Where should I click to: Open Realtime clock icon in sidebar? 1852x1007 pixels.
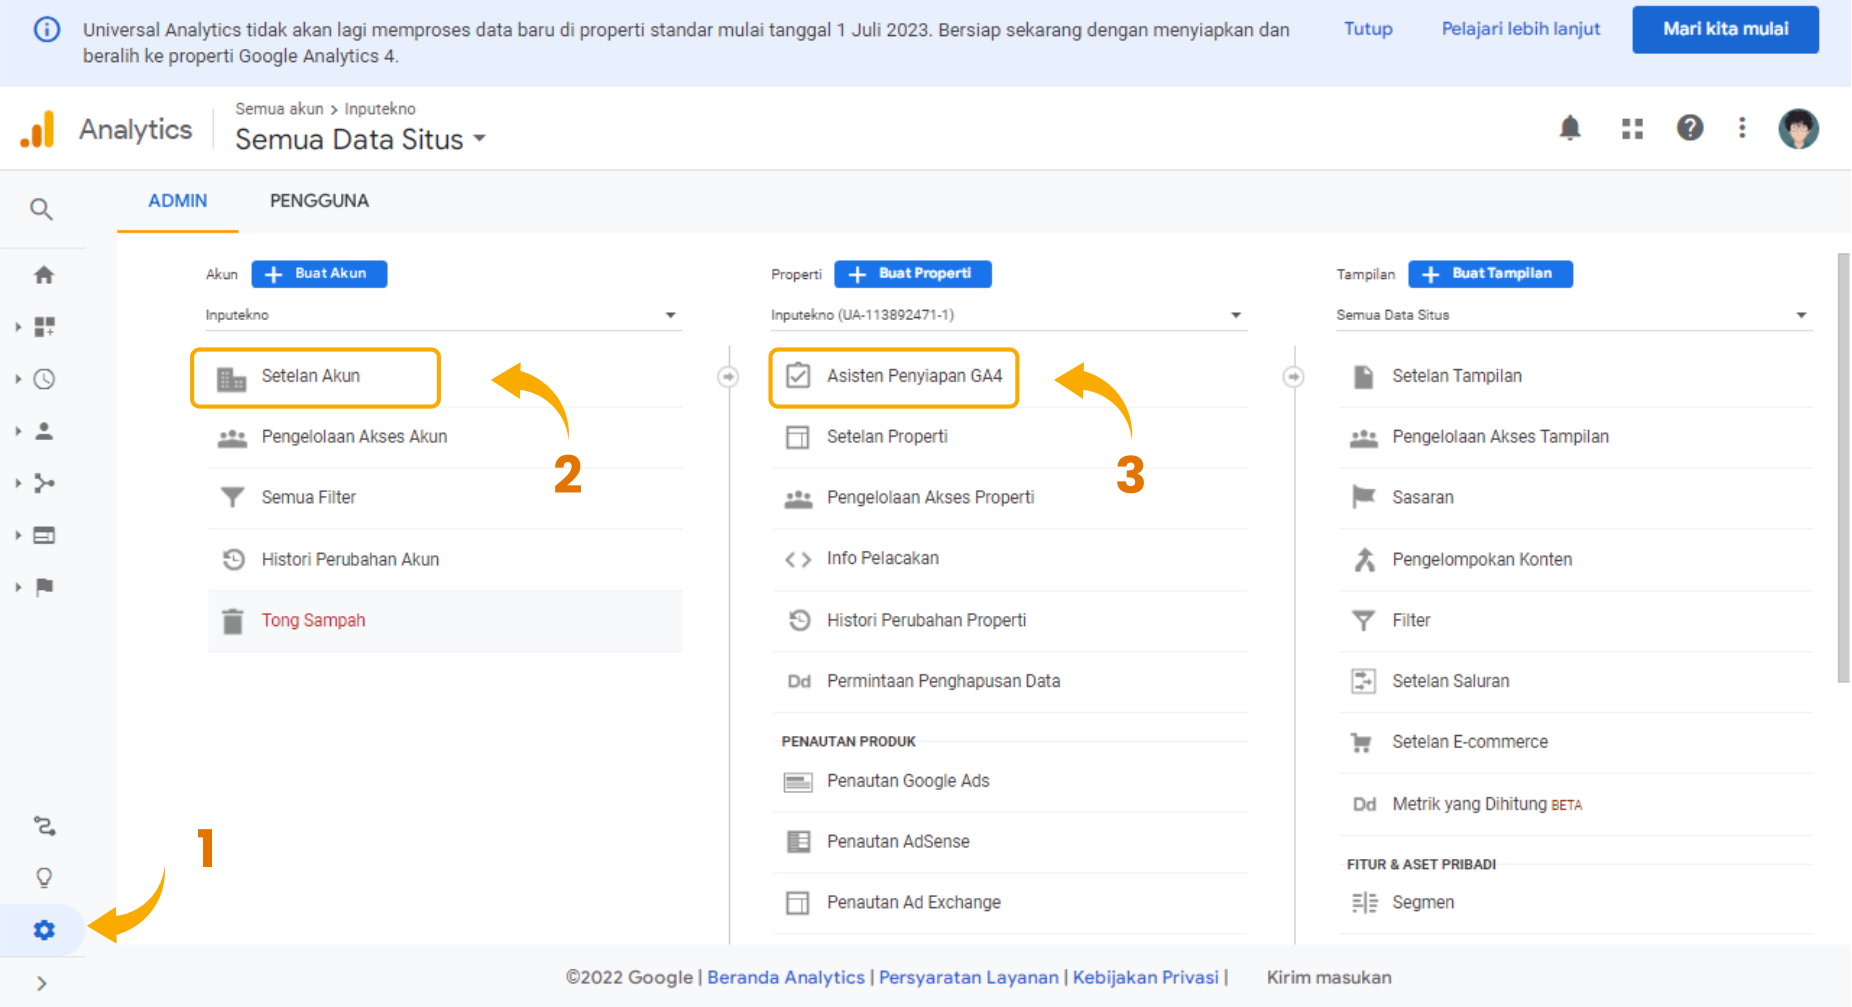(x=44, y=379)
